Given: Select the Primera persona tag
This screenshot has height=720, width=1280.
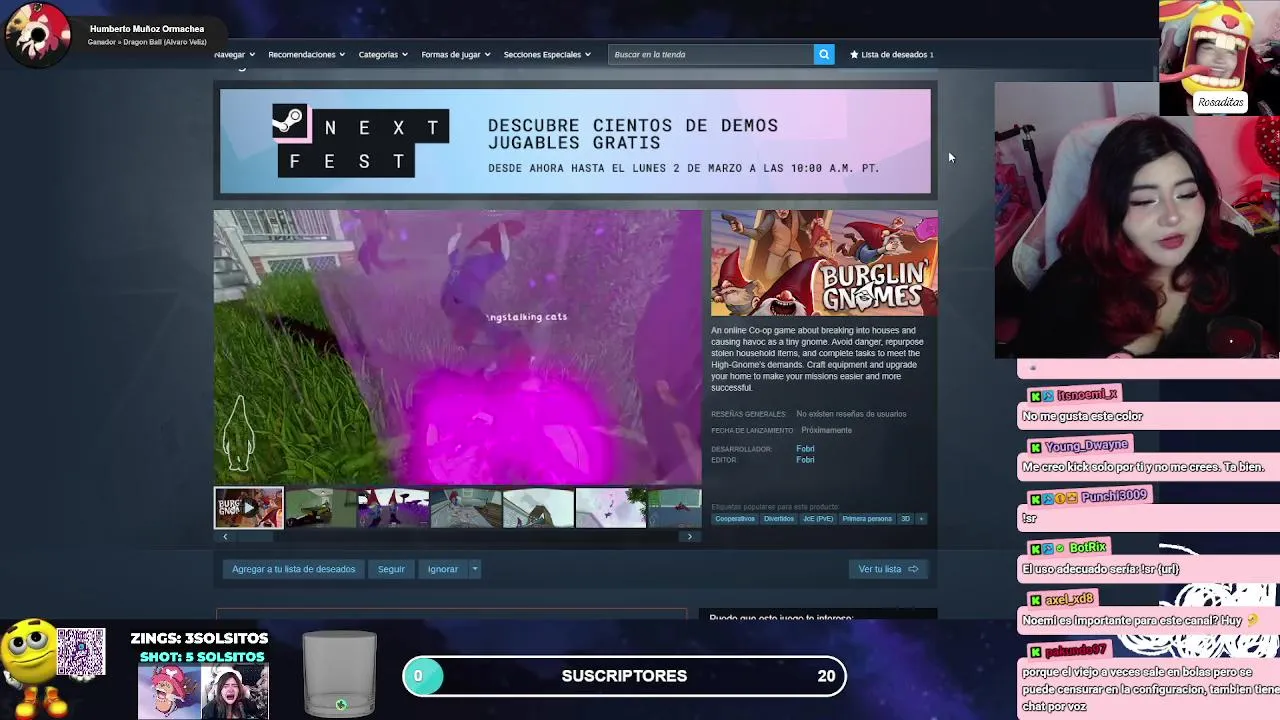Looking at the screenshot, I should tap(867, 519).
